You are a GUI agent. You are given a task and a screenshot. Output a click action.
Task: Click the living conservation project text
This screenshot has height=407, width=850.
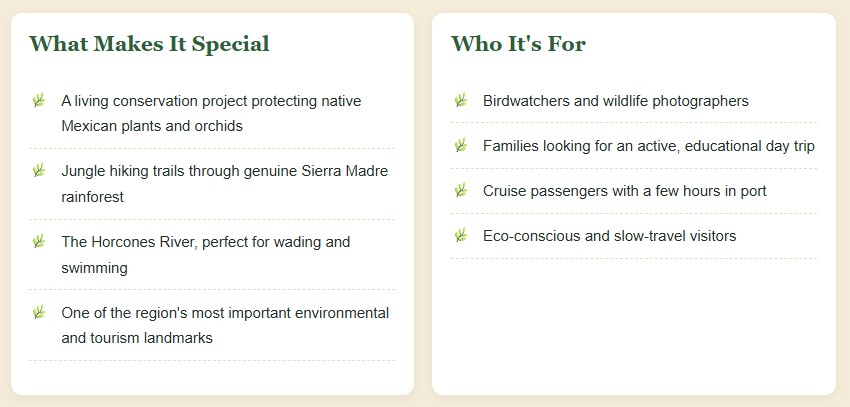211,114
